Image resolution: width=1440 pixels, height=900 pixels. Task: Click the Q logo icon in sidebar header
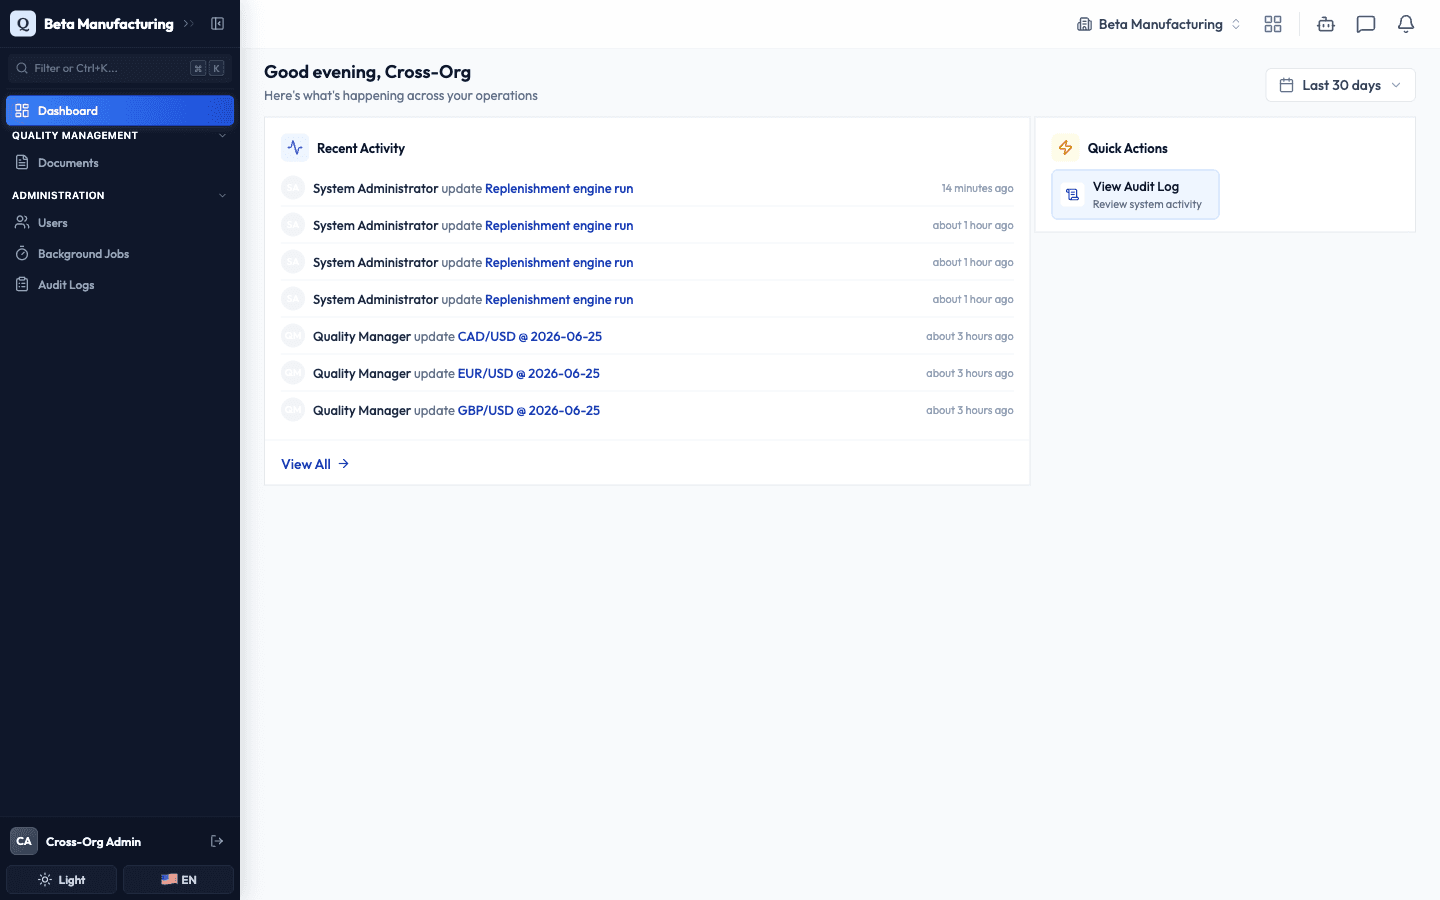(x=23, y=24)
